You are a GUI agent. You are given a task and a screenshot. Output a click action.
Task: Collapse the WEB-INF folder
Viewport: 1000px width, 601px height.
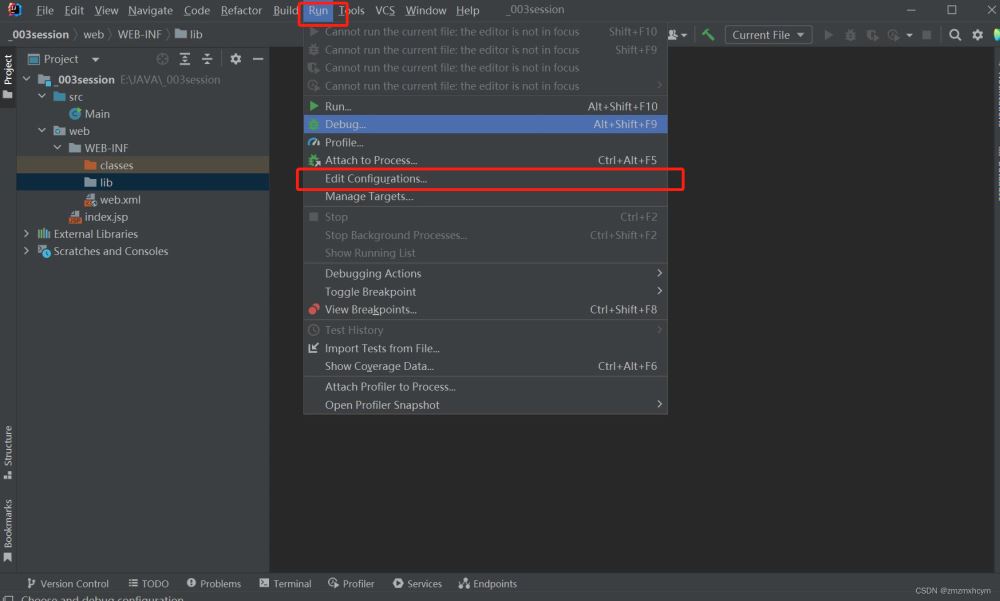coord(57,148)
